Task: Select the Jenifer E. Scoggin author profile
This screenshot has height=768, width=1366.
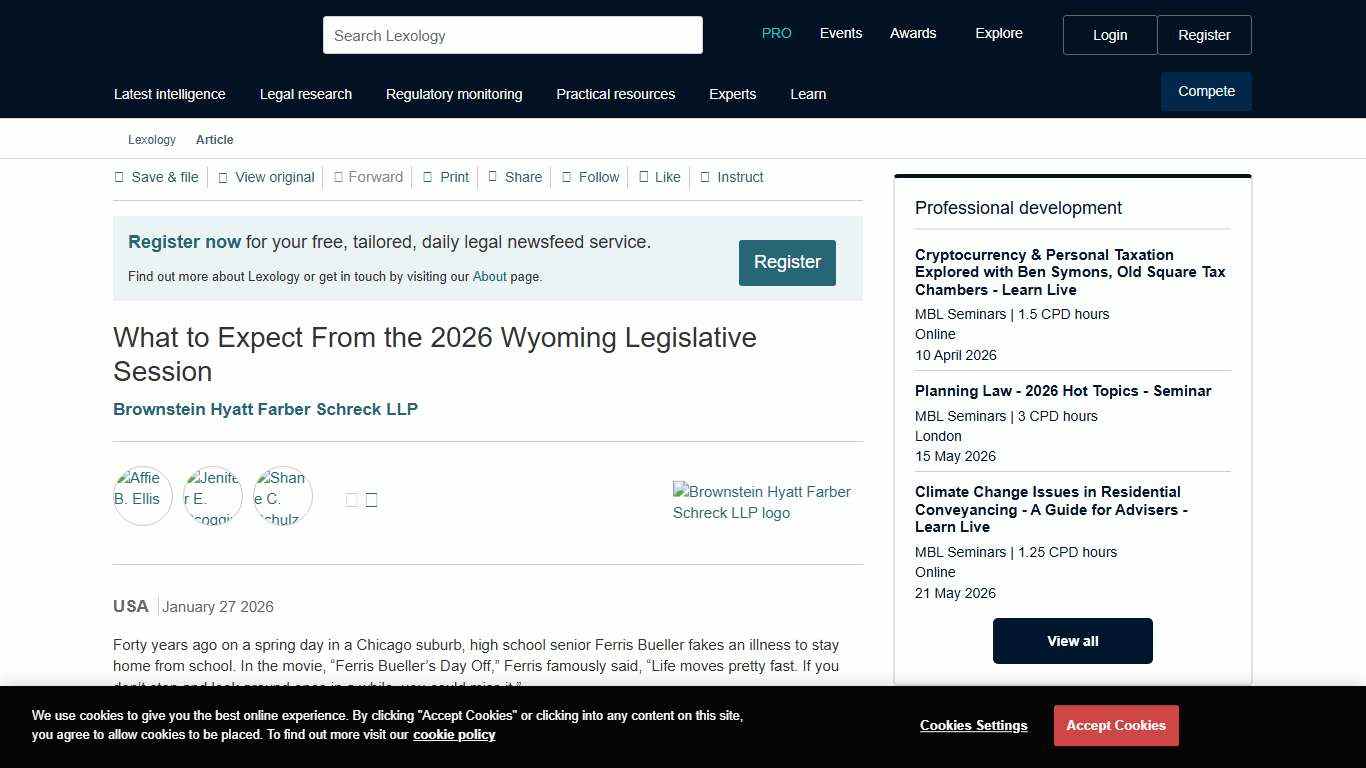Action: click(212, 495)
